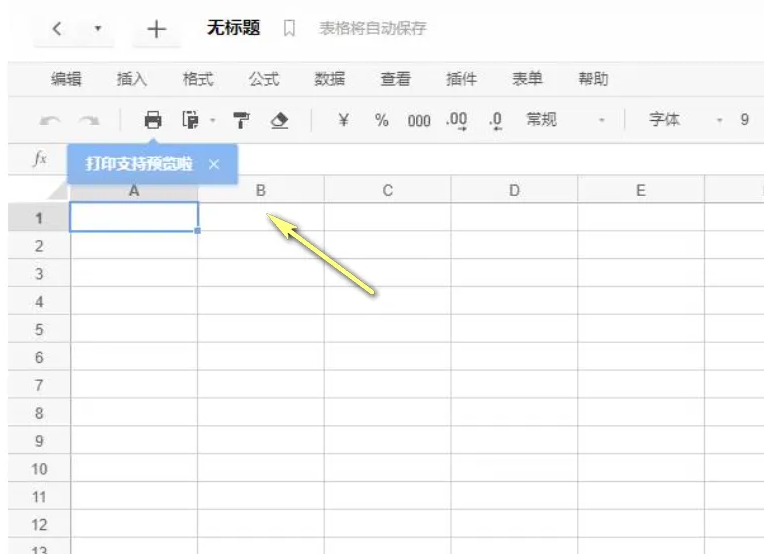Apply thousands separator 000 format
The height and width of the screenshot is (554, 764).
point(418,120)
